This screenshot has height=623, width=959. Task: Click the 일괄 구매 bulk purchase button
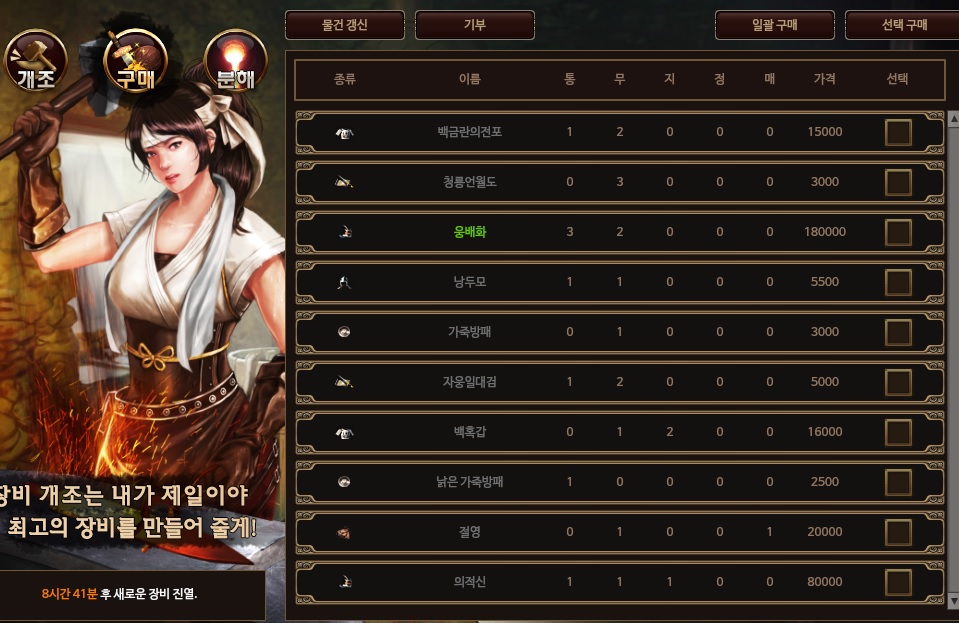tap(774, 25)
